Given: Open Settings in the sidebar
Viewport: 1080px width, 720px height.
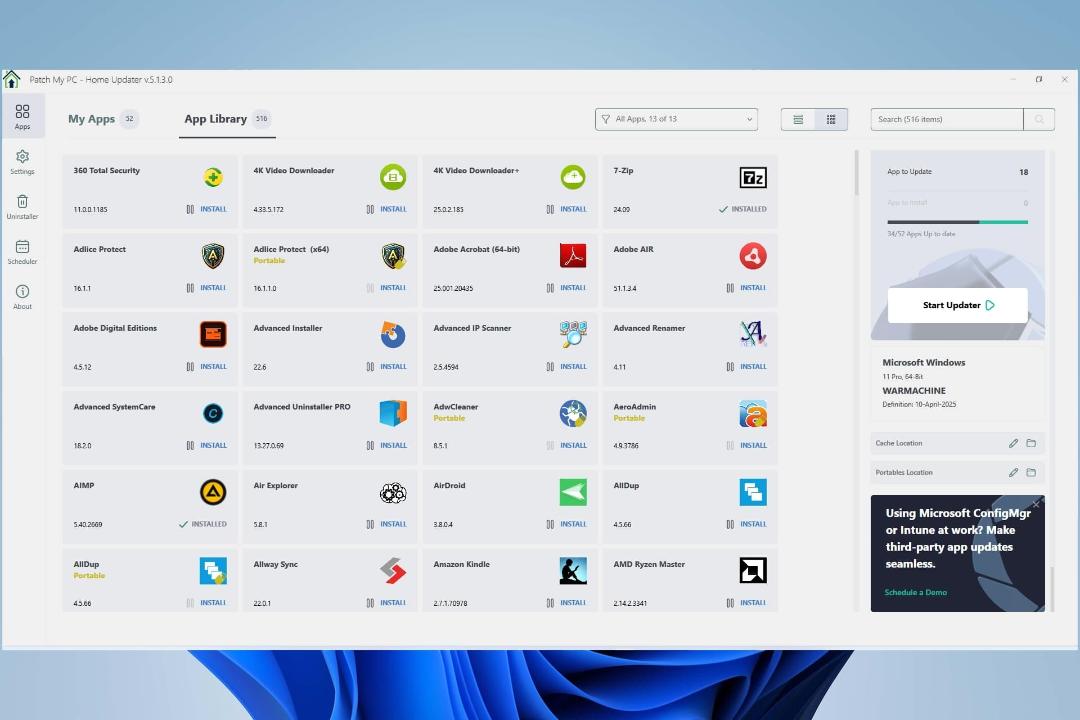Looking at the screenshot, I should pos(22,162).
